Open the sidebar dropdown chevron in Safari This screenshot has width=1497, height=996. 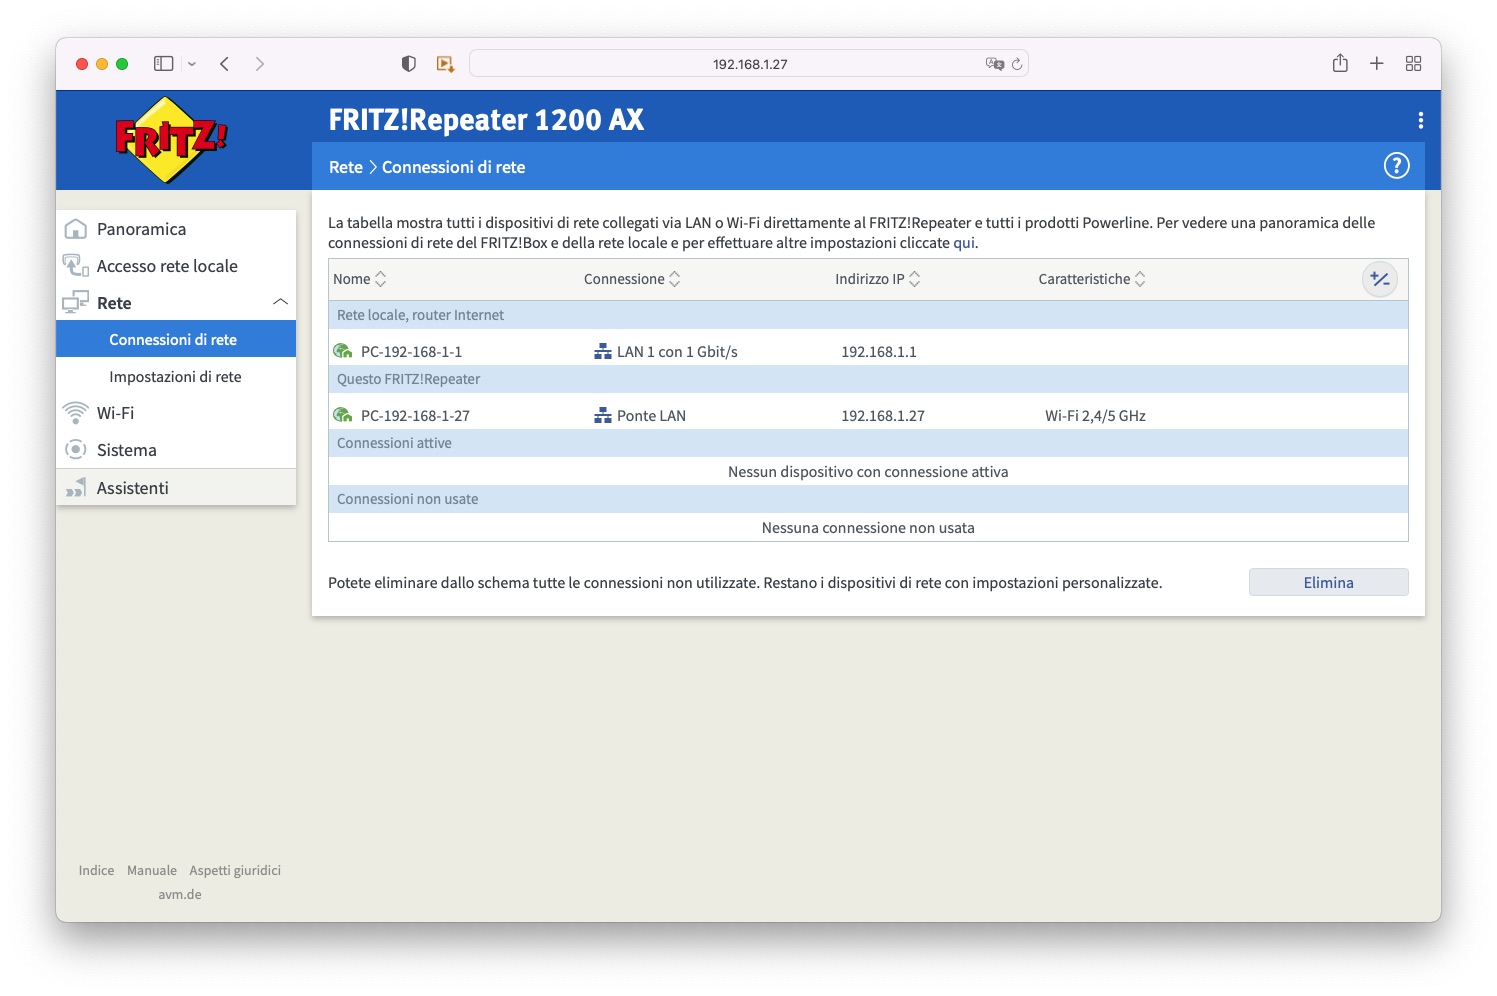tap(192, 64)
